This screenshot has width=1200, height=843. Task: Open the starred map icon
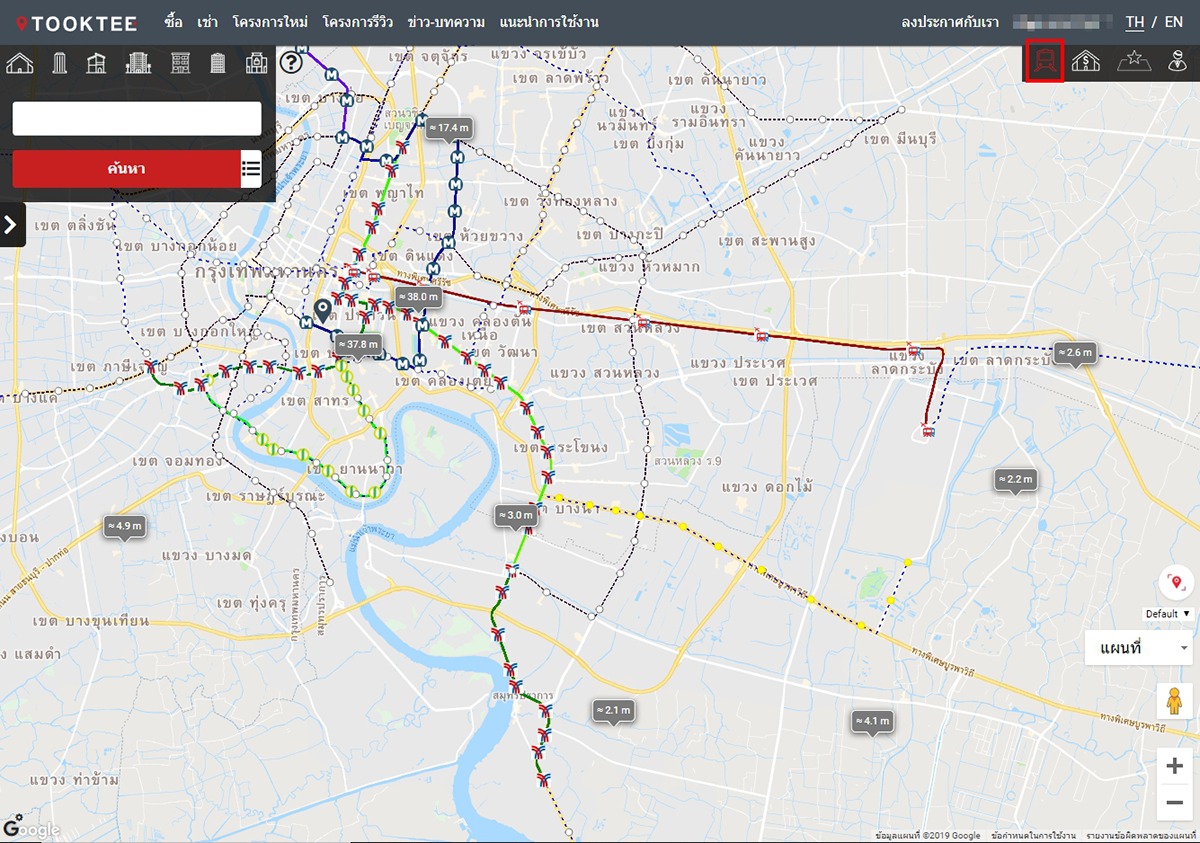(1134, 62)
